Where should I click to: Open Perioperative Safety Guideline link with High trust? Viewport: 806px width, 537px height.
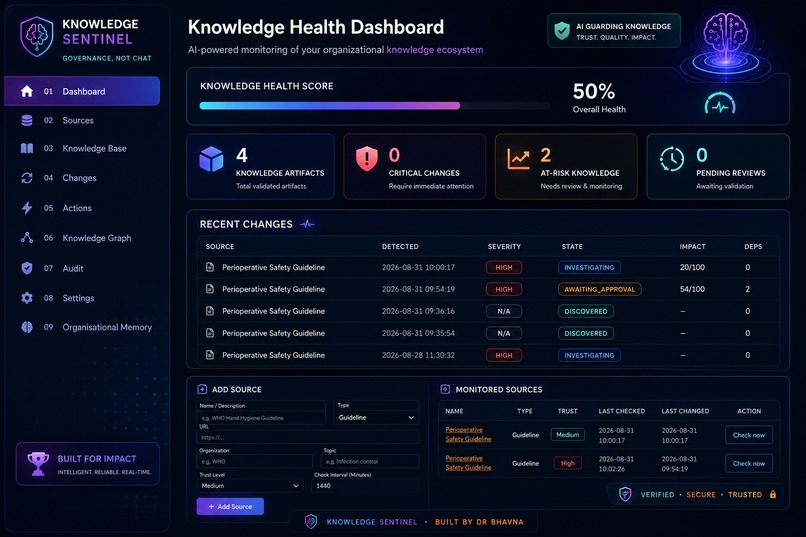pos(468,462)
